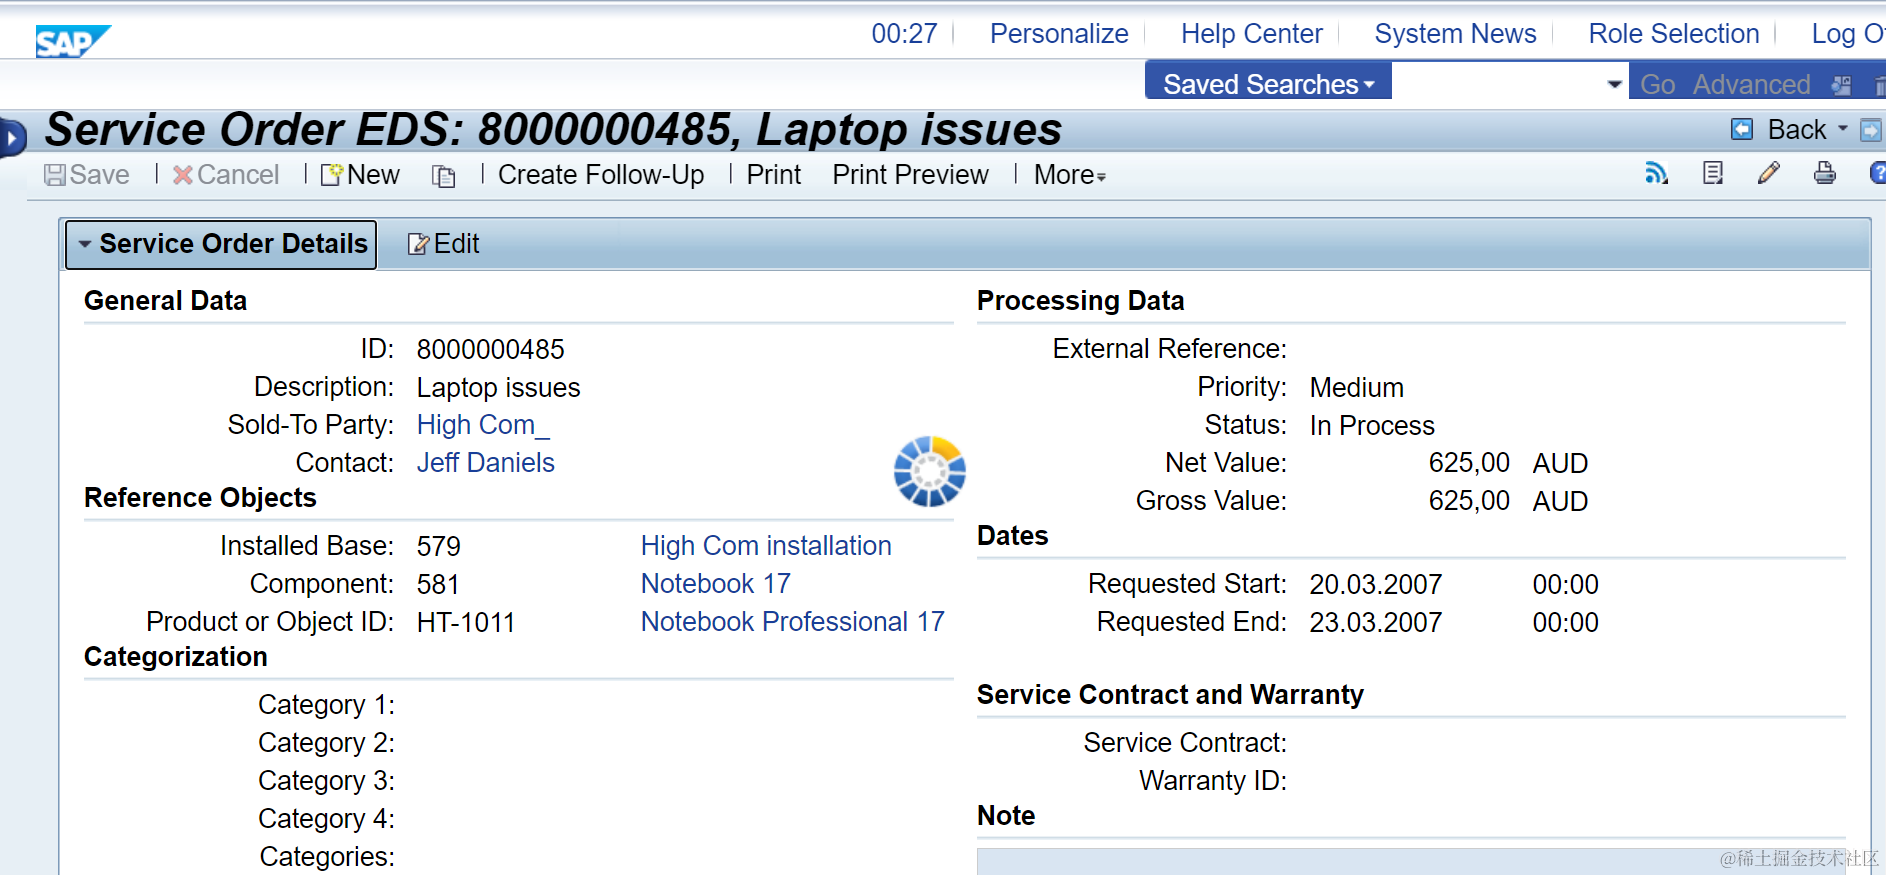This screenshot has width=1886, height=875.
Task: Click the document list icon
Action: point(1713,173)
